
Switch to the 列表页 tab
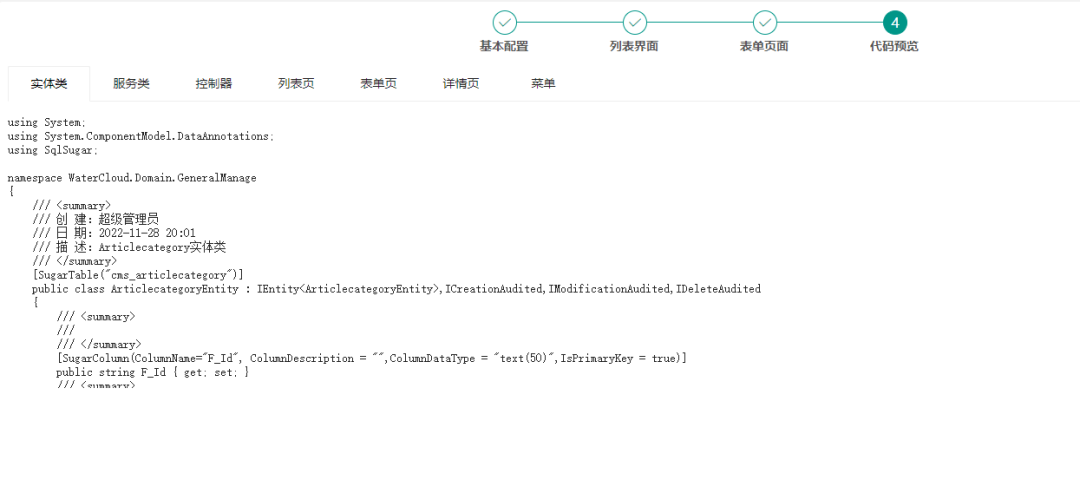296,84
